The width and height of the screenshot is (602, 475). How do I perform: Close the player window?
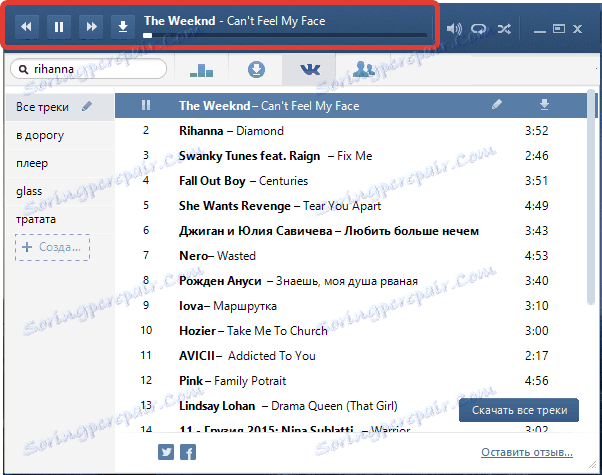pos(577,29)
